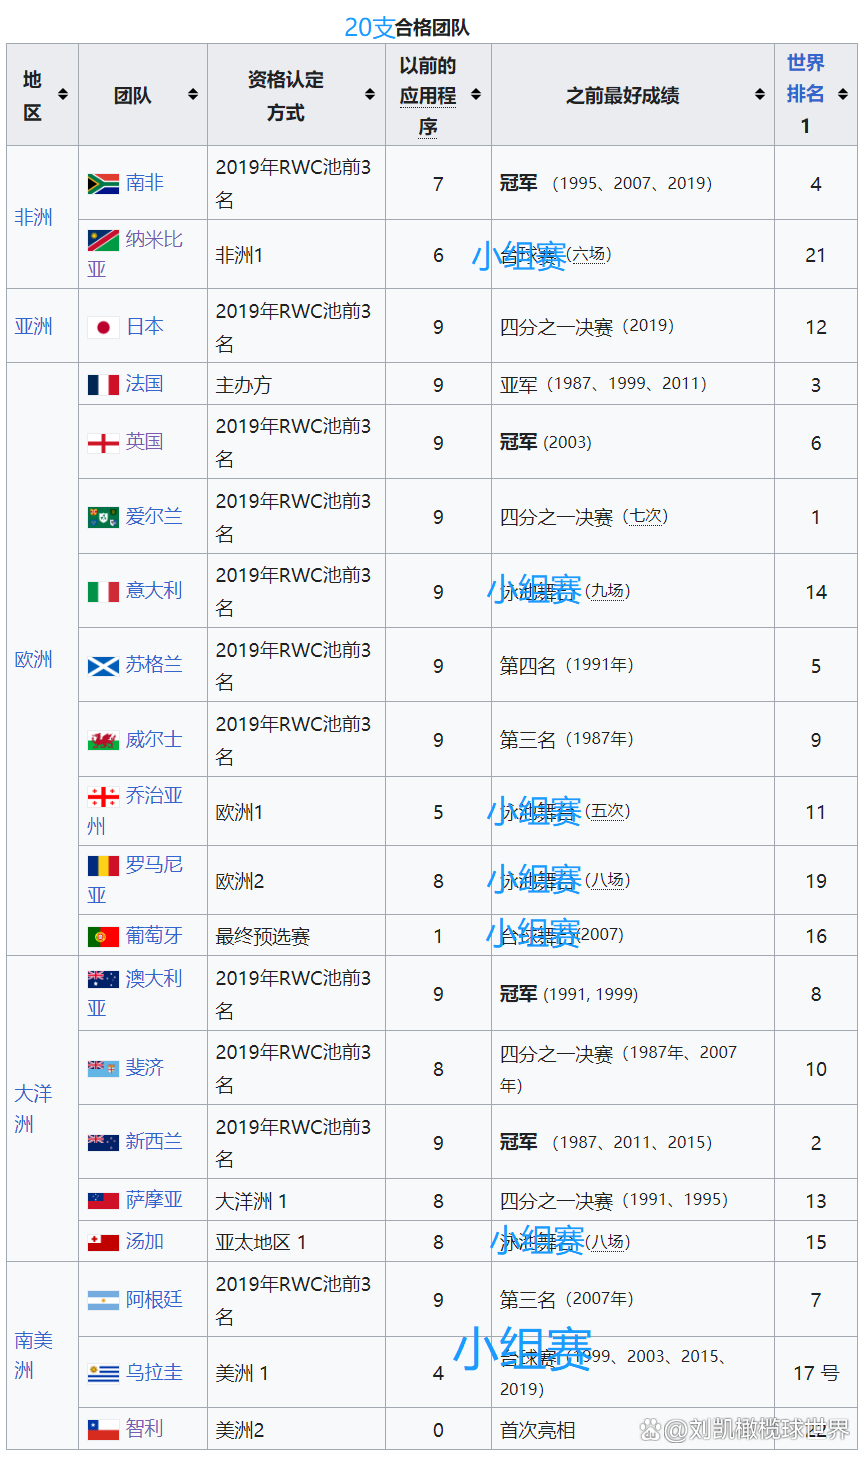Click the South Africa flag icon
The image size is (867, 1460).
tap(103, 184)
